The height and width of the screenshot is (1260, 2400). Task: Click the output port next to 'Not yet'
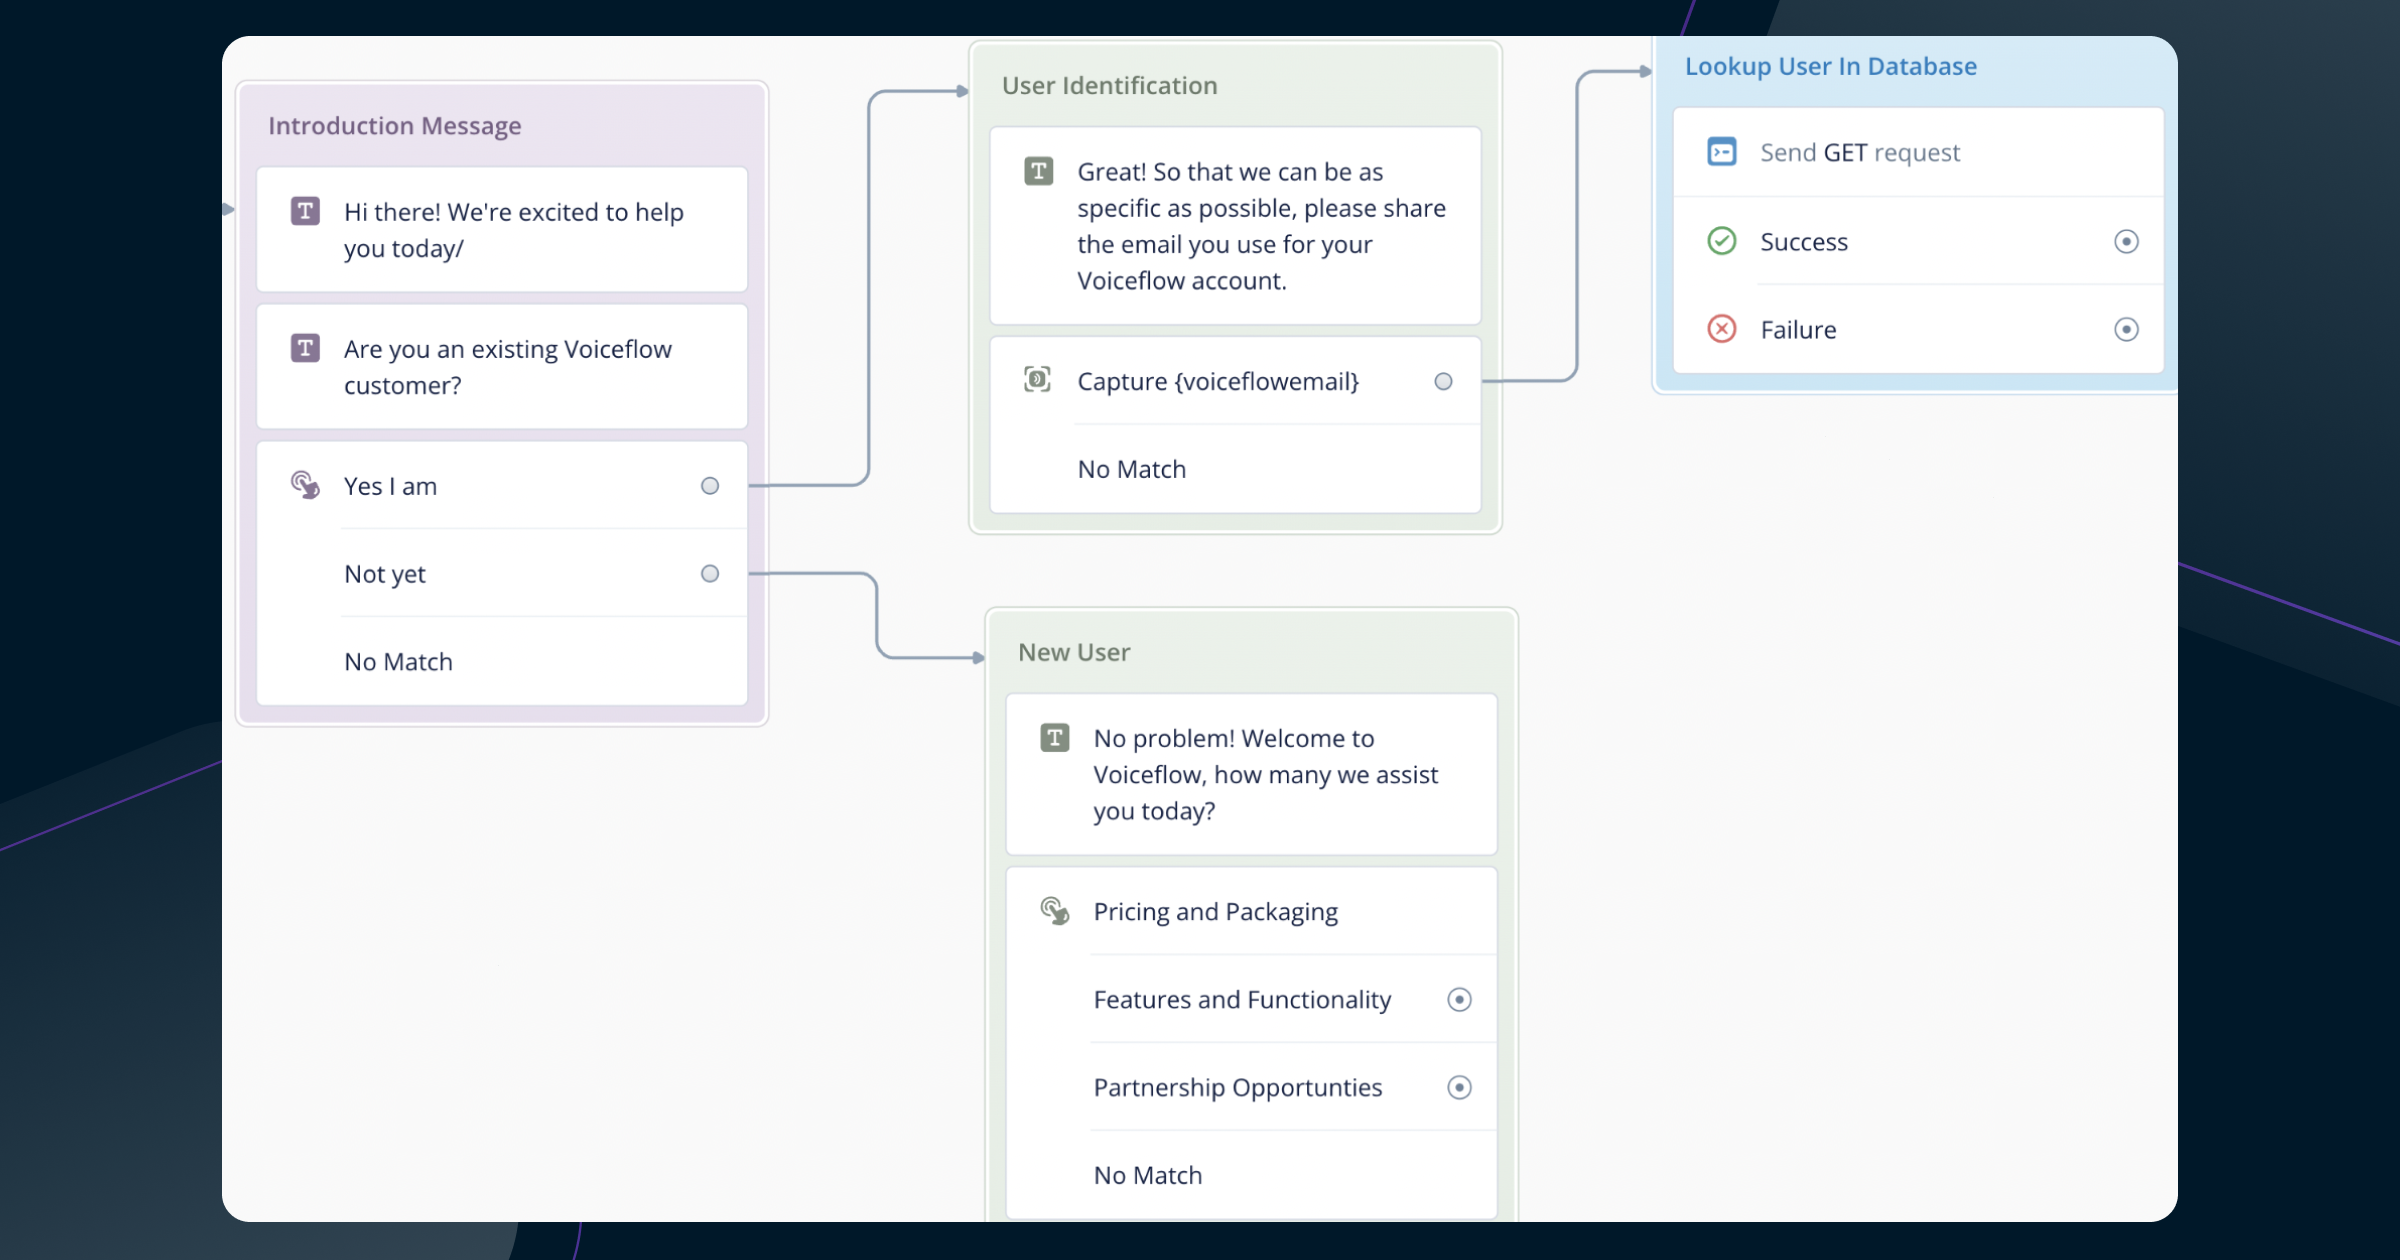point(710,574)
